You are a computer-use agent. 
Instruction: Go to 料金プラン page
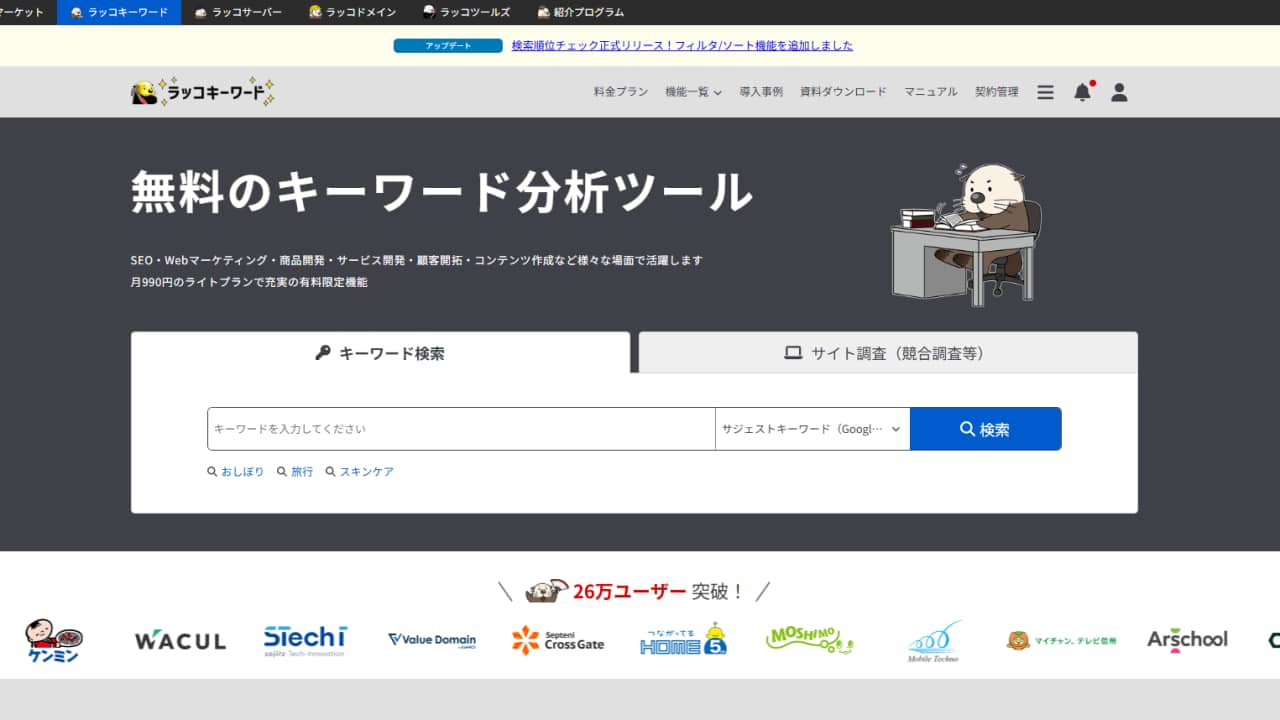point(621,92)
